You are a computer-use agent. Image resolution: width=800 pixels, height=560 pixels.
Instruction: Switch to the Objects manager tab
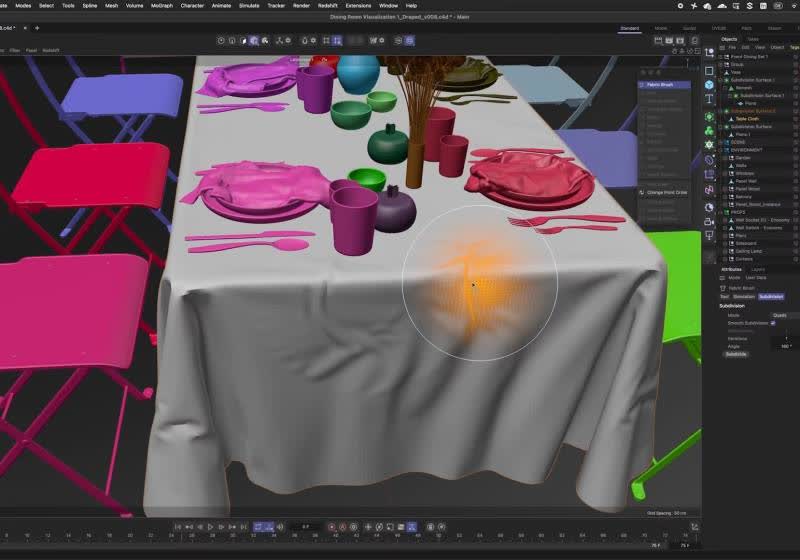tap(729, 39)
